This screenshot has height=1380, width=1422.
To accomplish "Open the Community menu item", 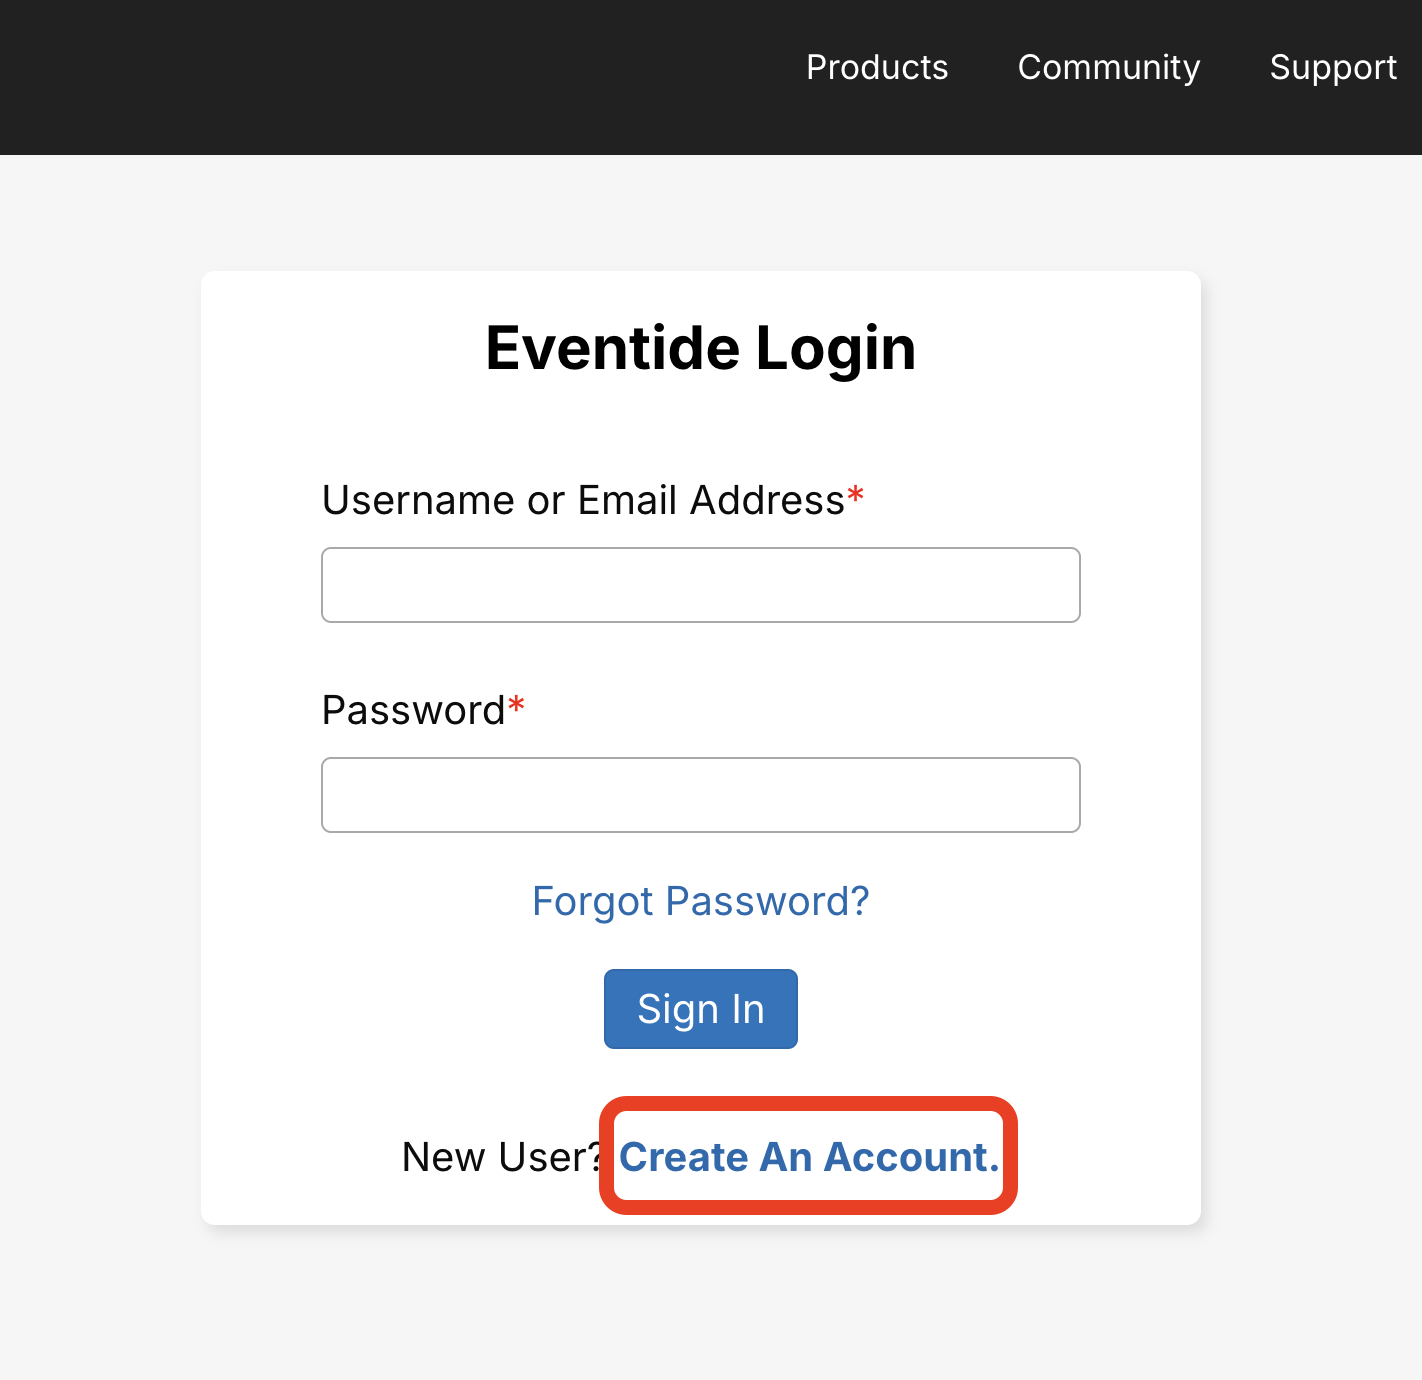I will tap(1108, 67).
